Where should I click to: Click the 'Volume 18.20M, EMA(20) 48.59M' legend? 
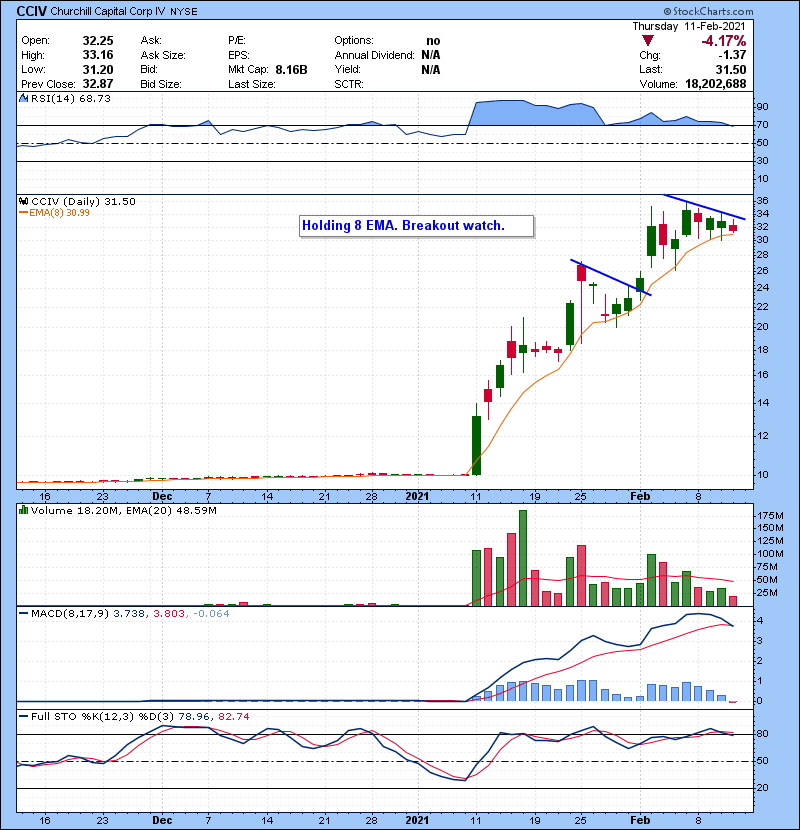click(124, 511)
